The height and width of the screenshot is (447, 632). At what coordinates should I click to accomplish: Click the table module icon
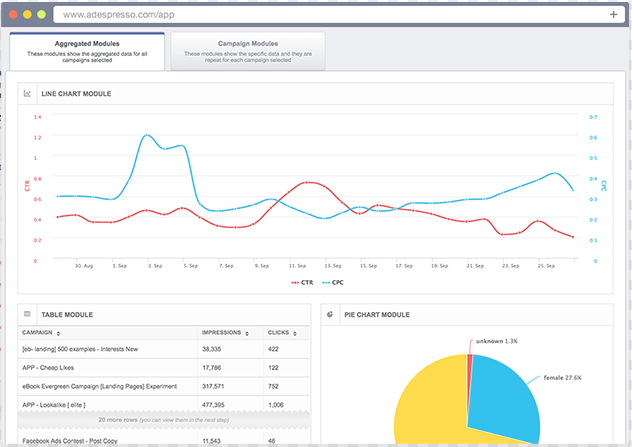27,314
